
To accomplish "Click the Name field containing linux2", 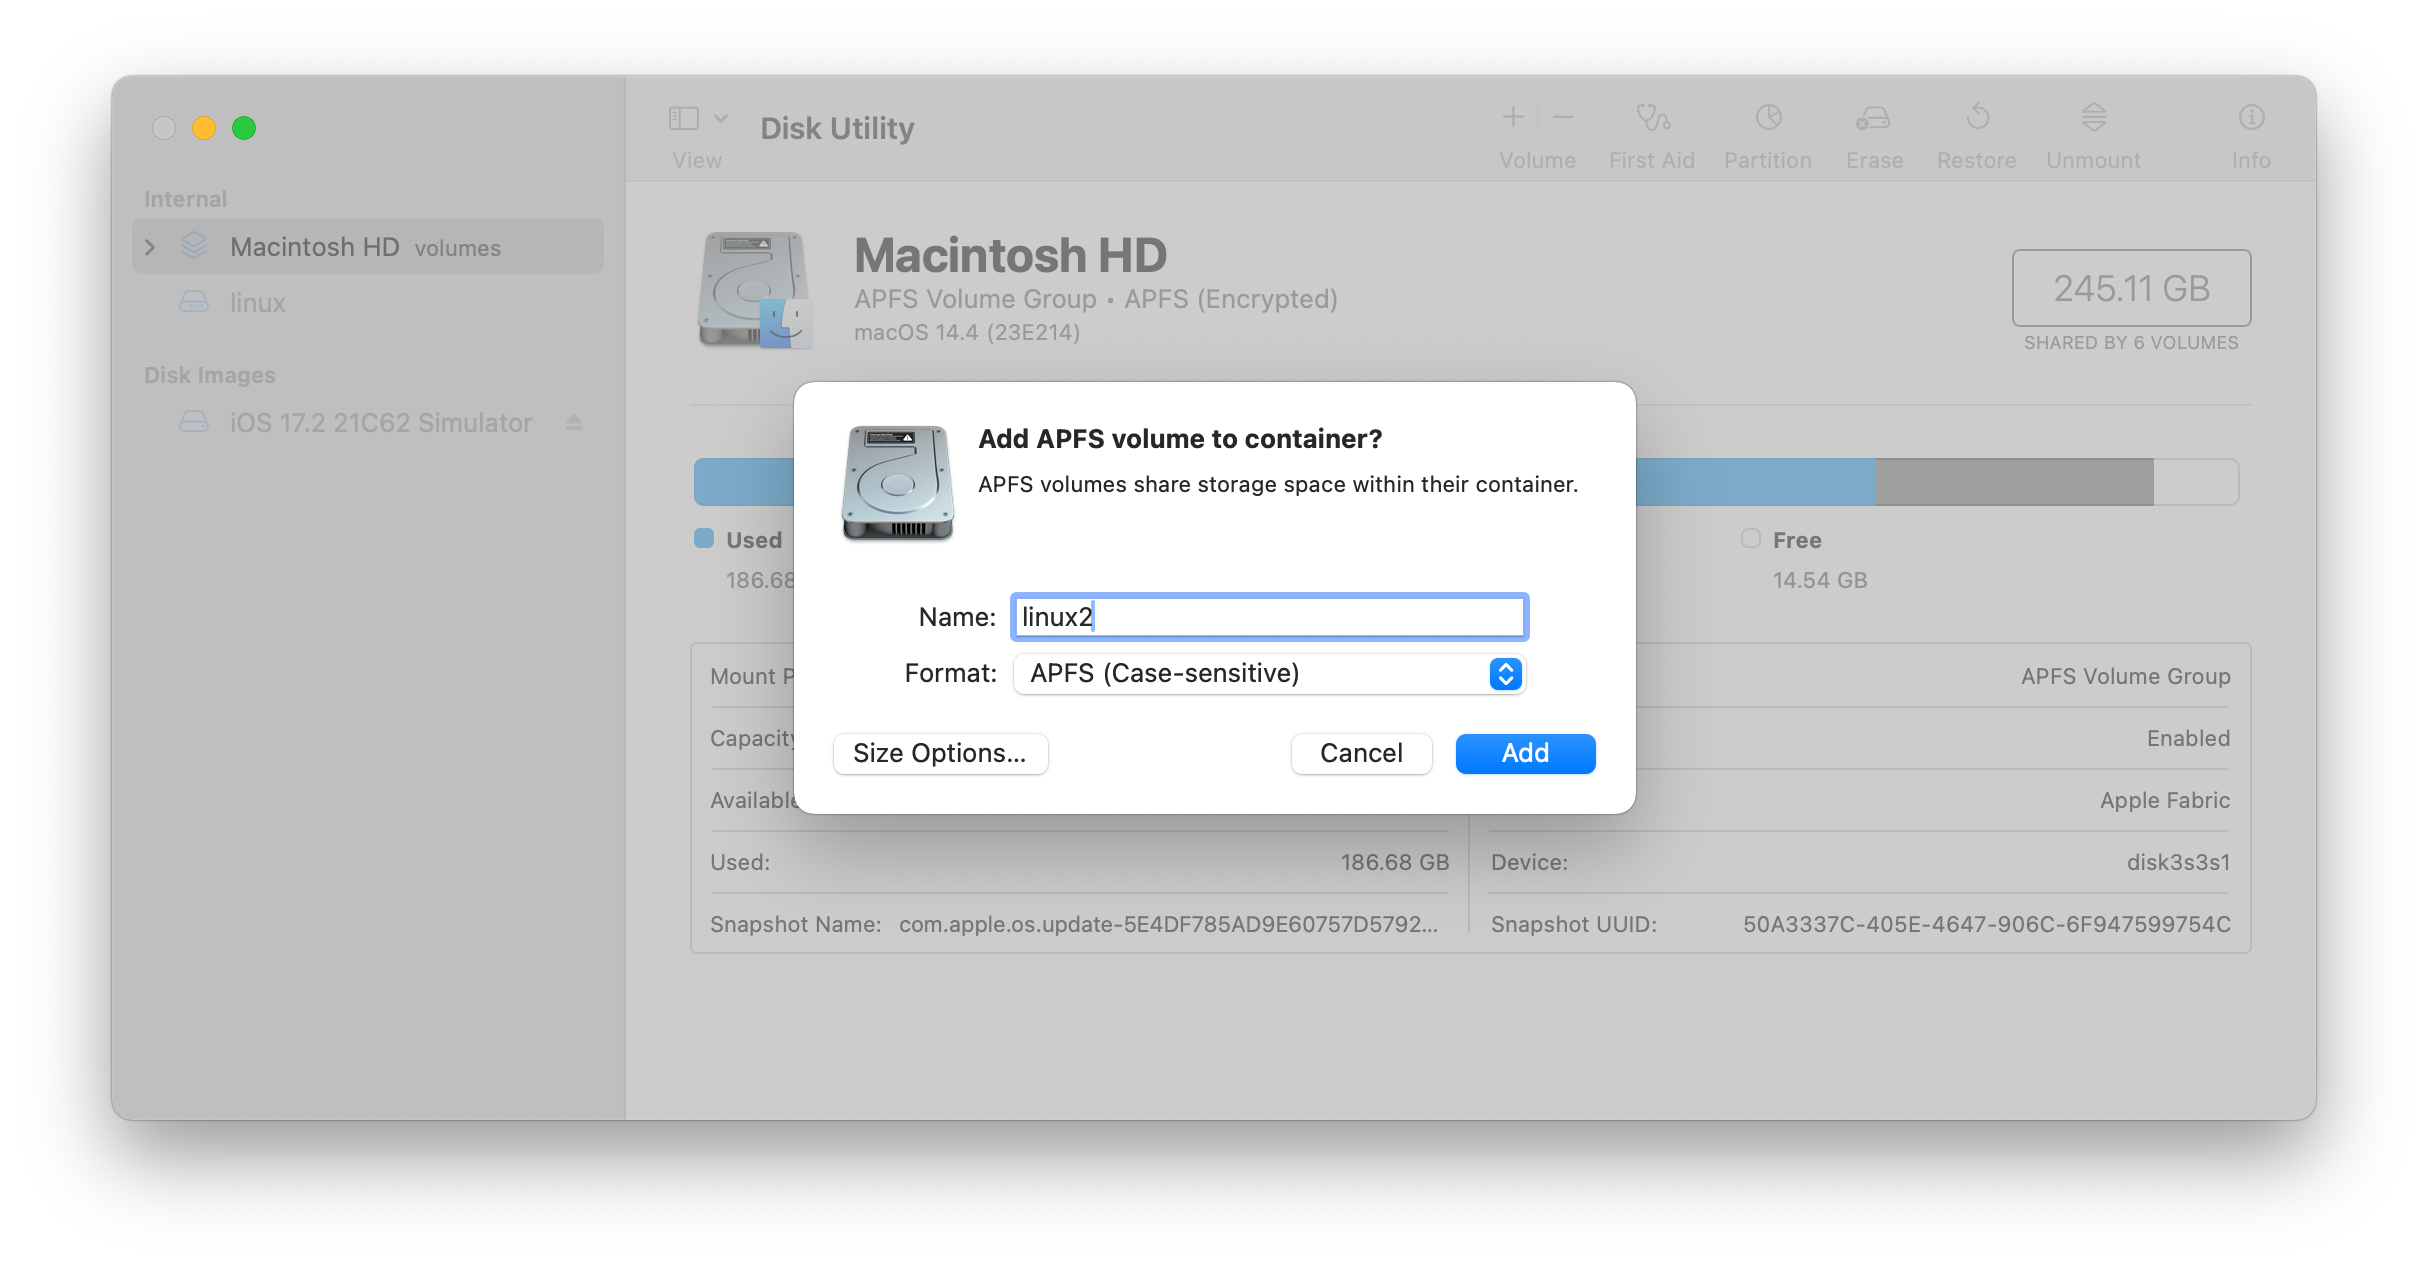I will point(1269,617).
